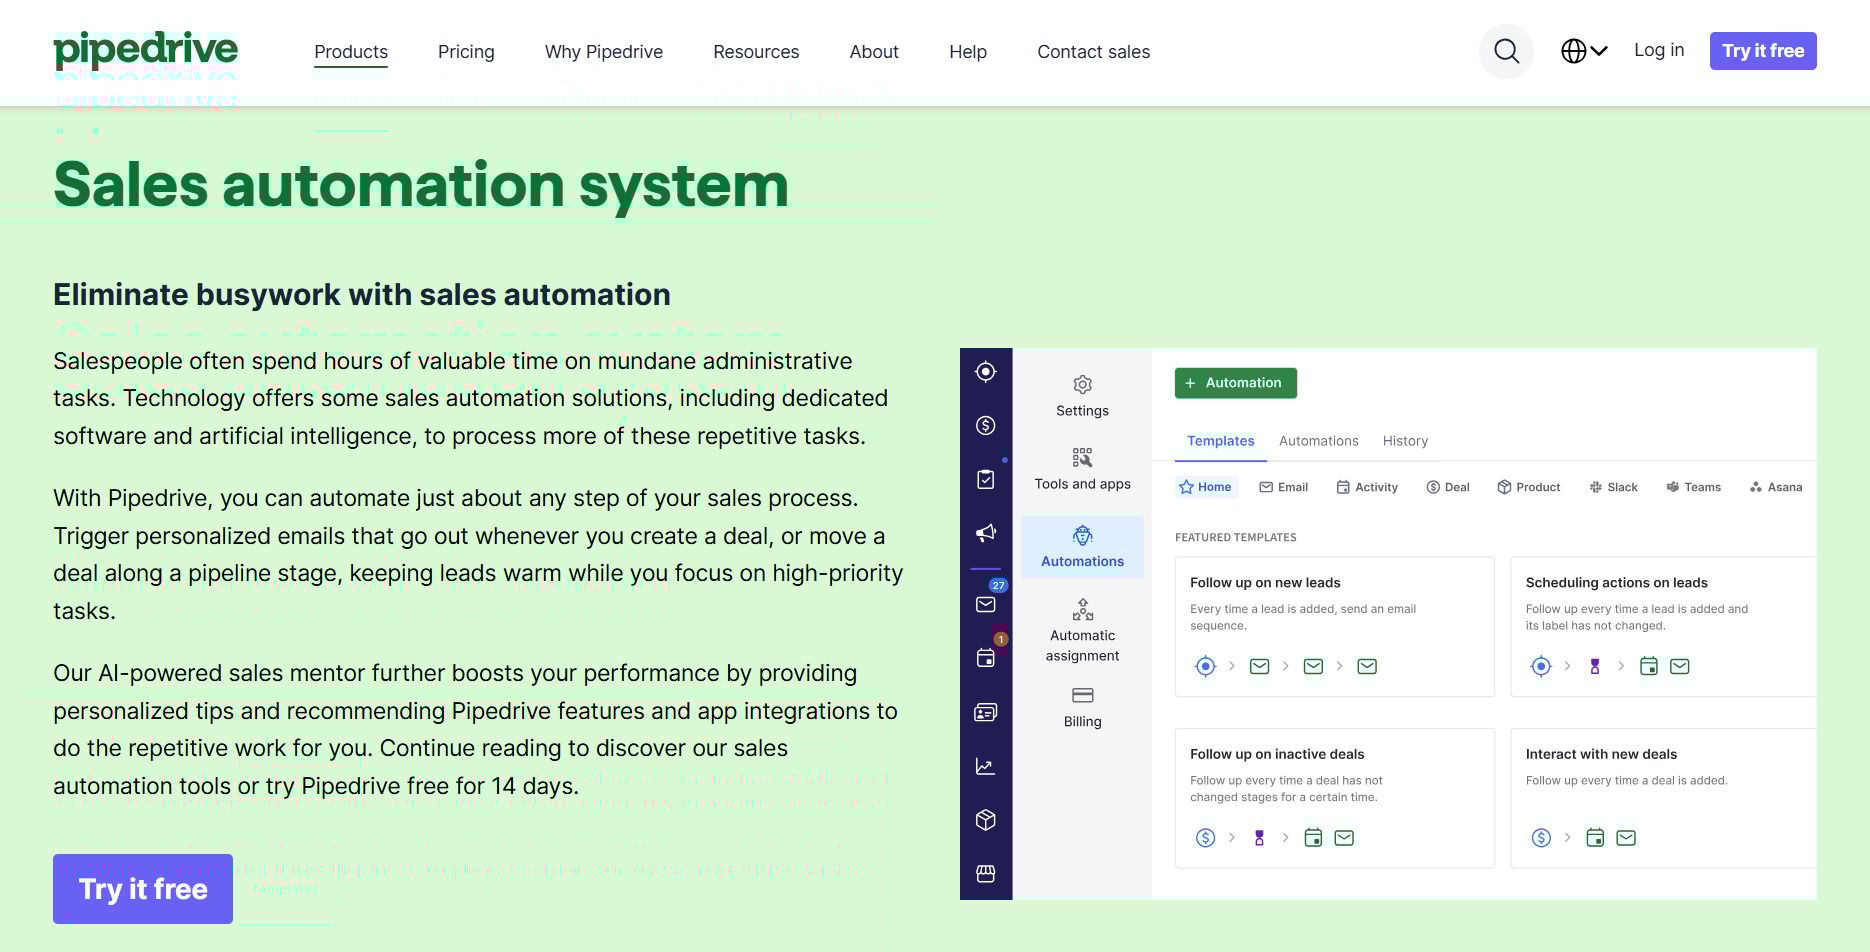Click the calendar icon in Interact with new deals
This screenshot has width=1870, height=952.
tap(1595, 838)
